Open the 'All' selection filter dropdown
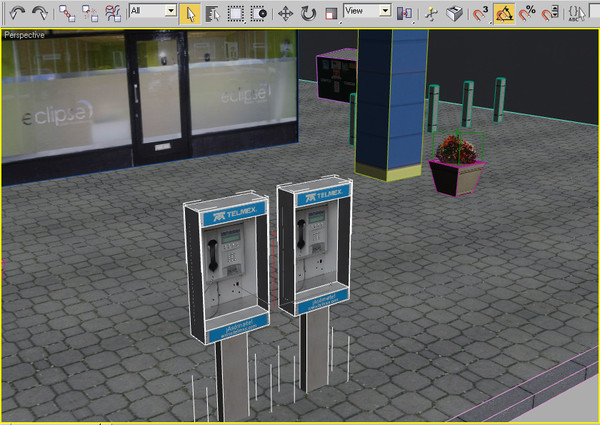 [x=153, y=10]
